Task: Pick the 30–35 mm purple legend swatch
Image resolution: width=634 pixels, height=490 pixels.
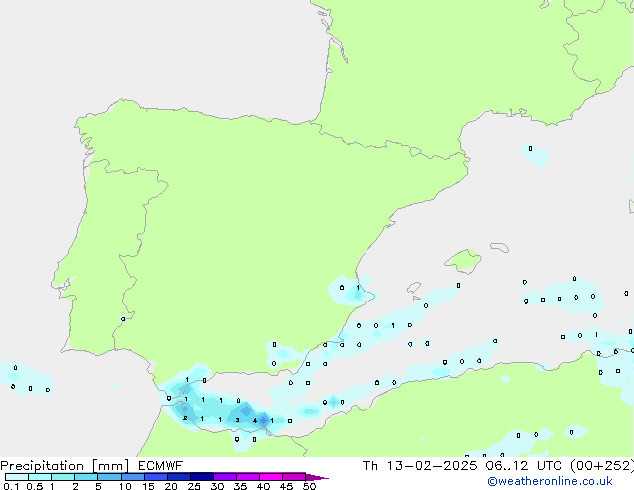Action: coord(224,477)
